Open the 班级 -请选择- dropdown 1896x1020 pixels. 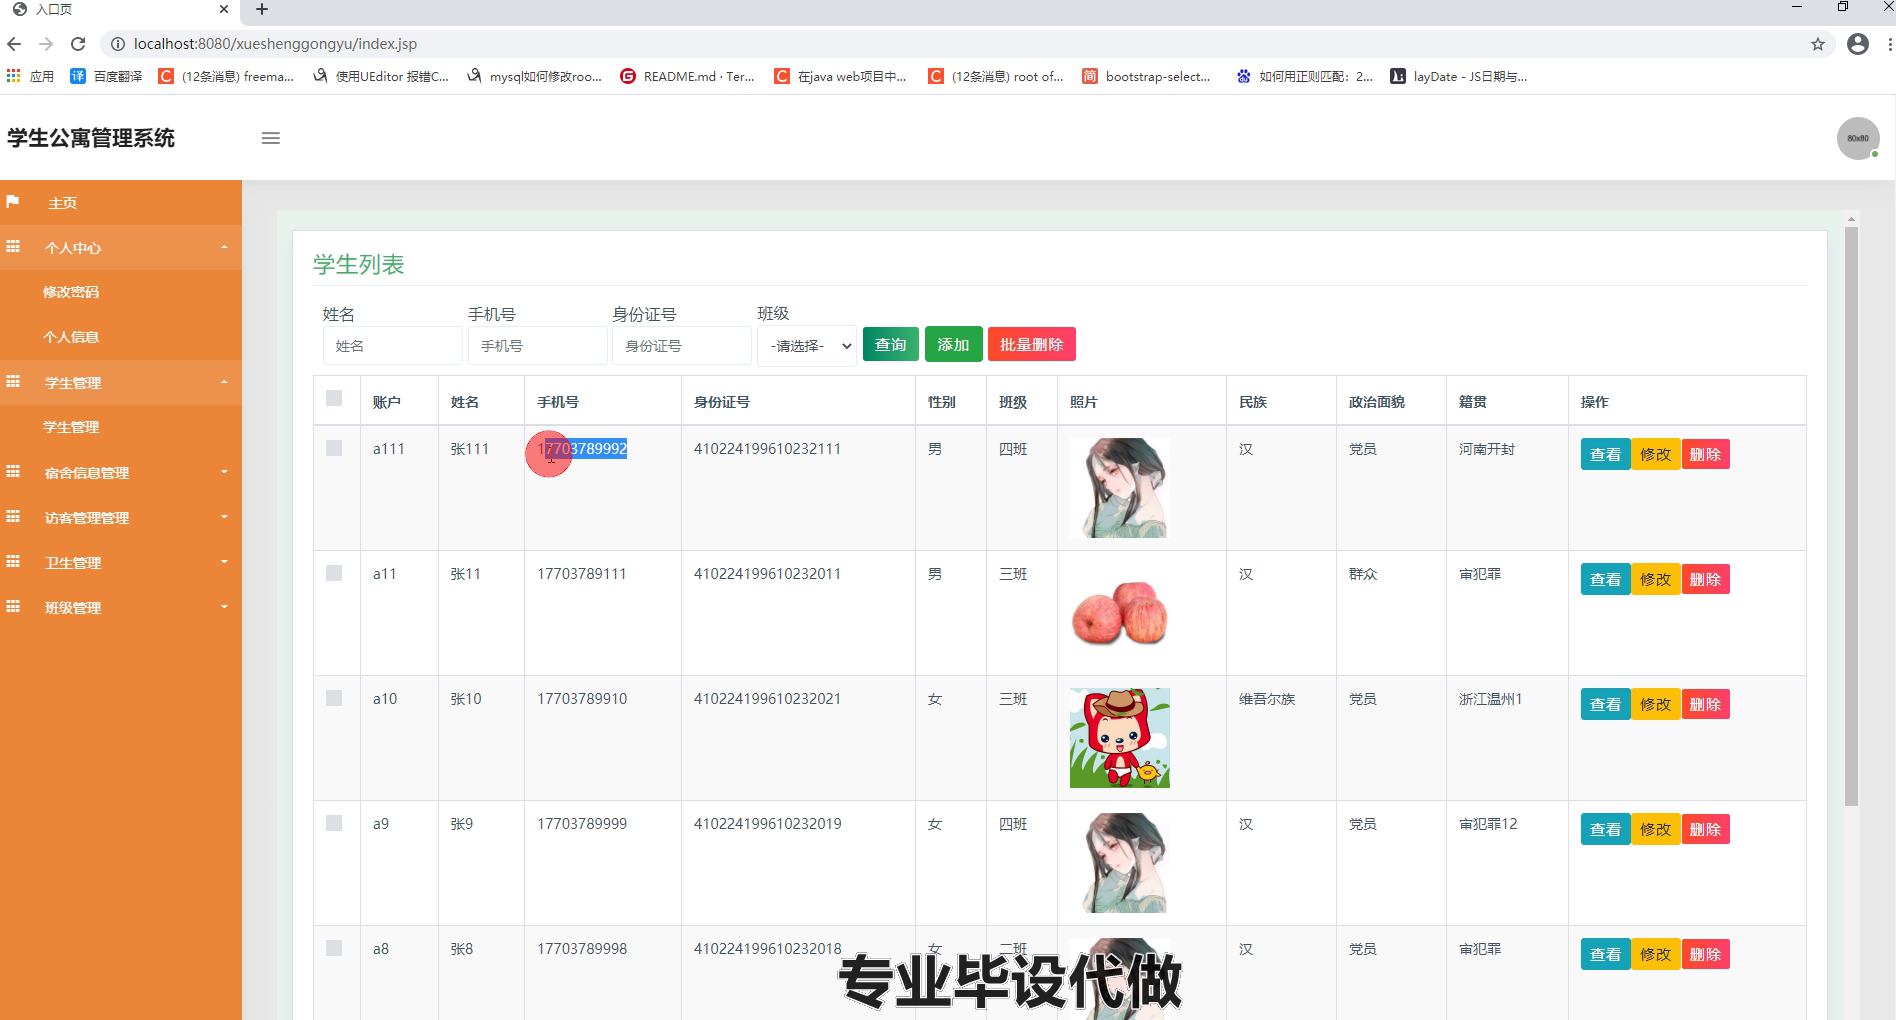click(x=806, y=346)
